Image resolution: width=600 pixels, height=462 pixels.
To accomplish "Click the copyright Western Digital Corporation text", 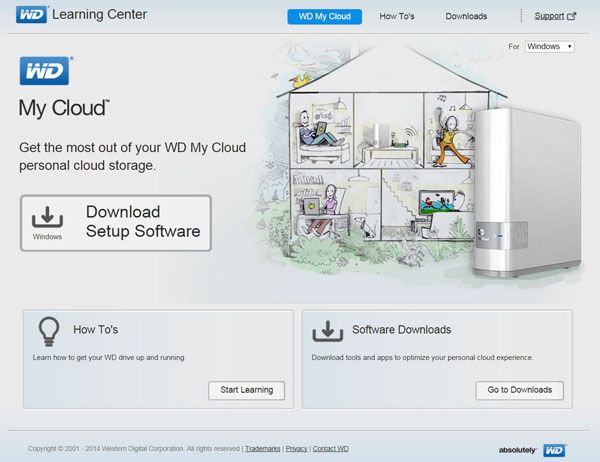I will coord(134,449).
